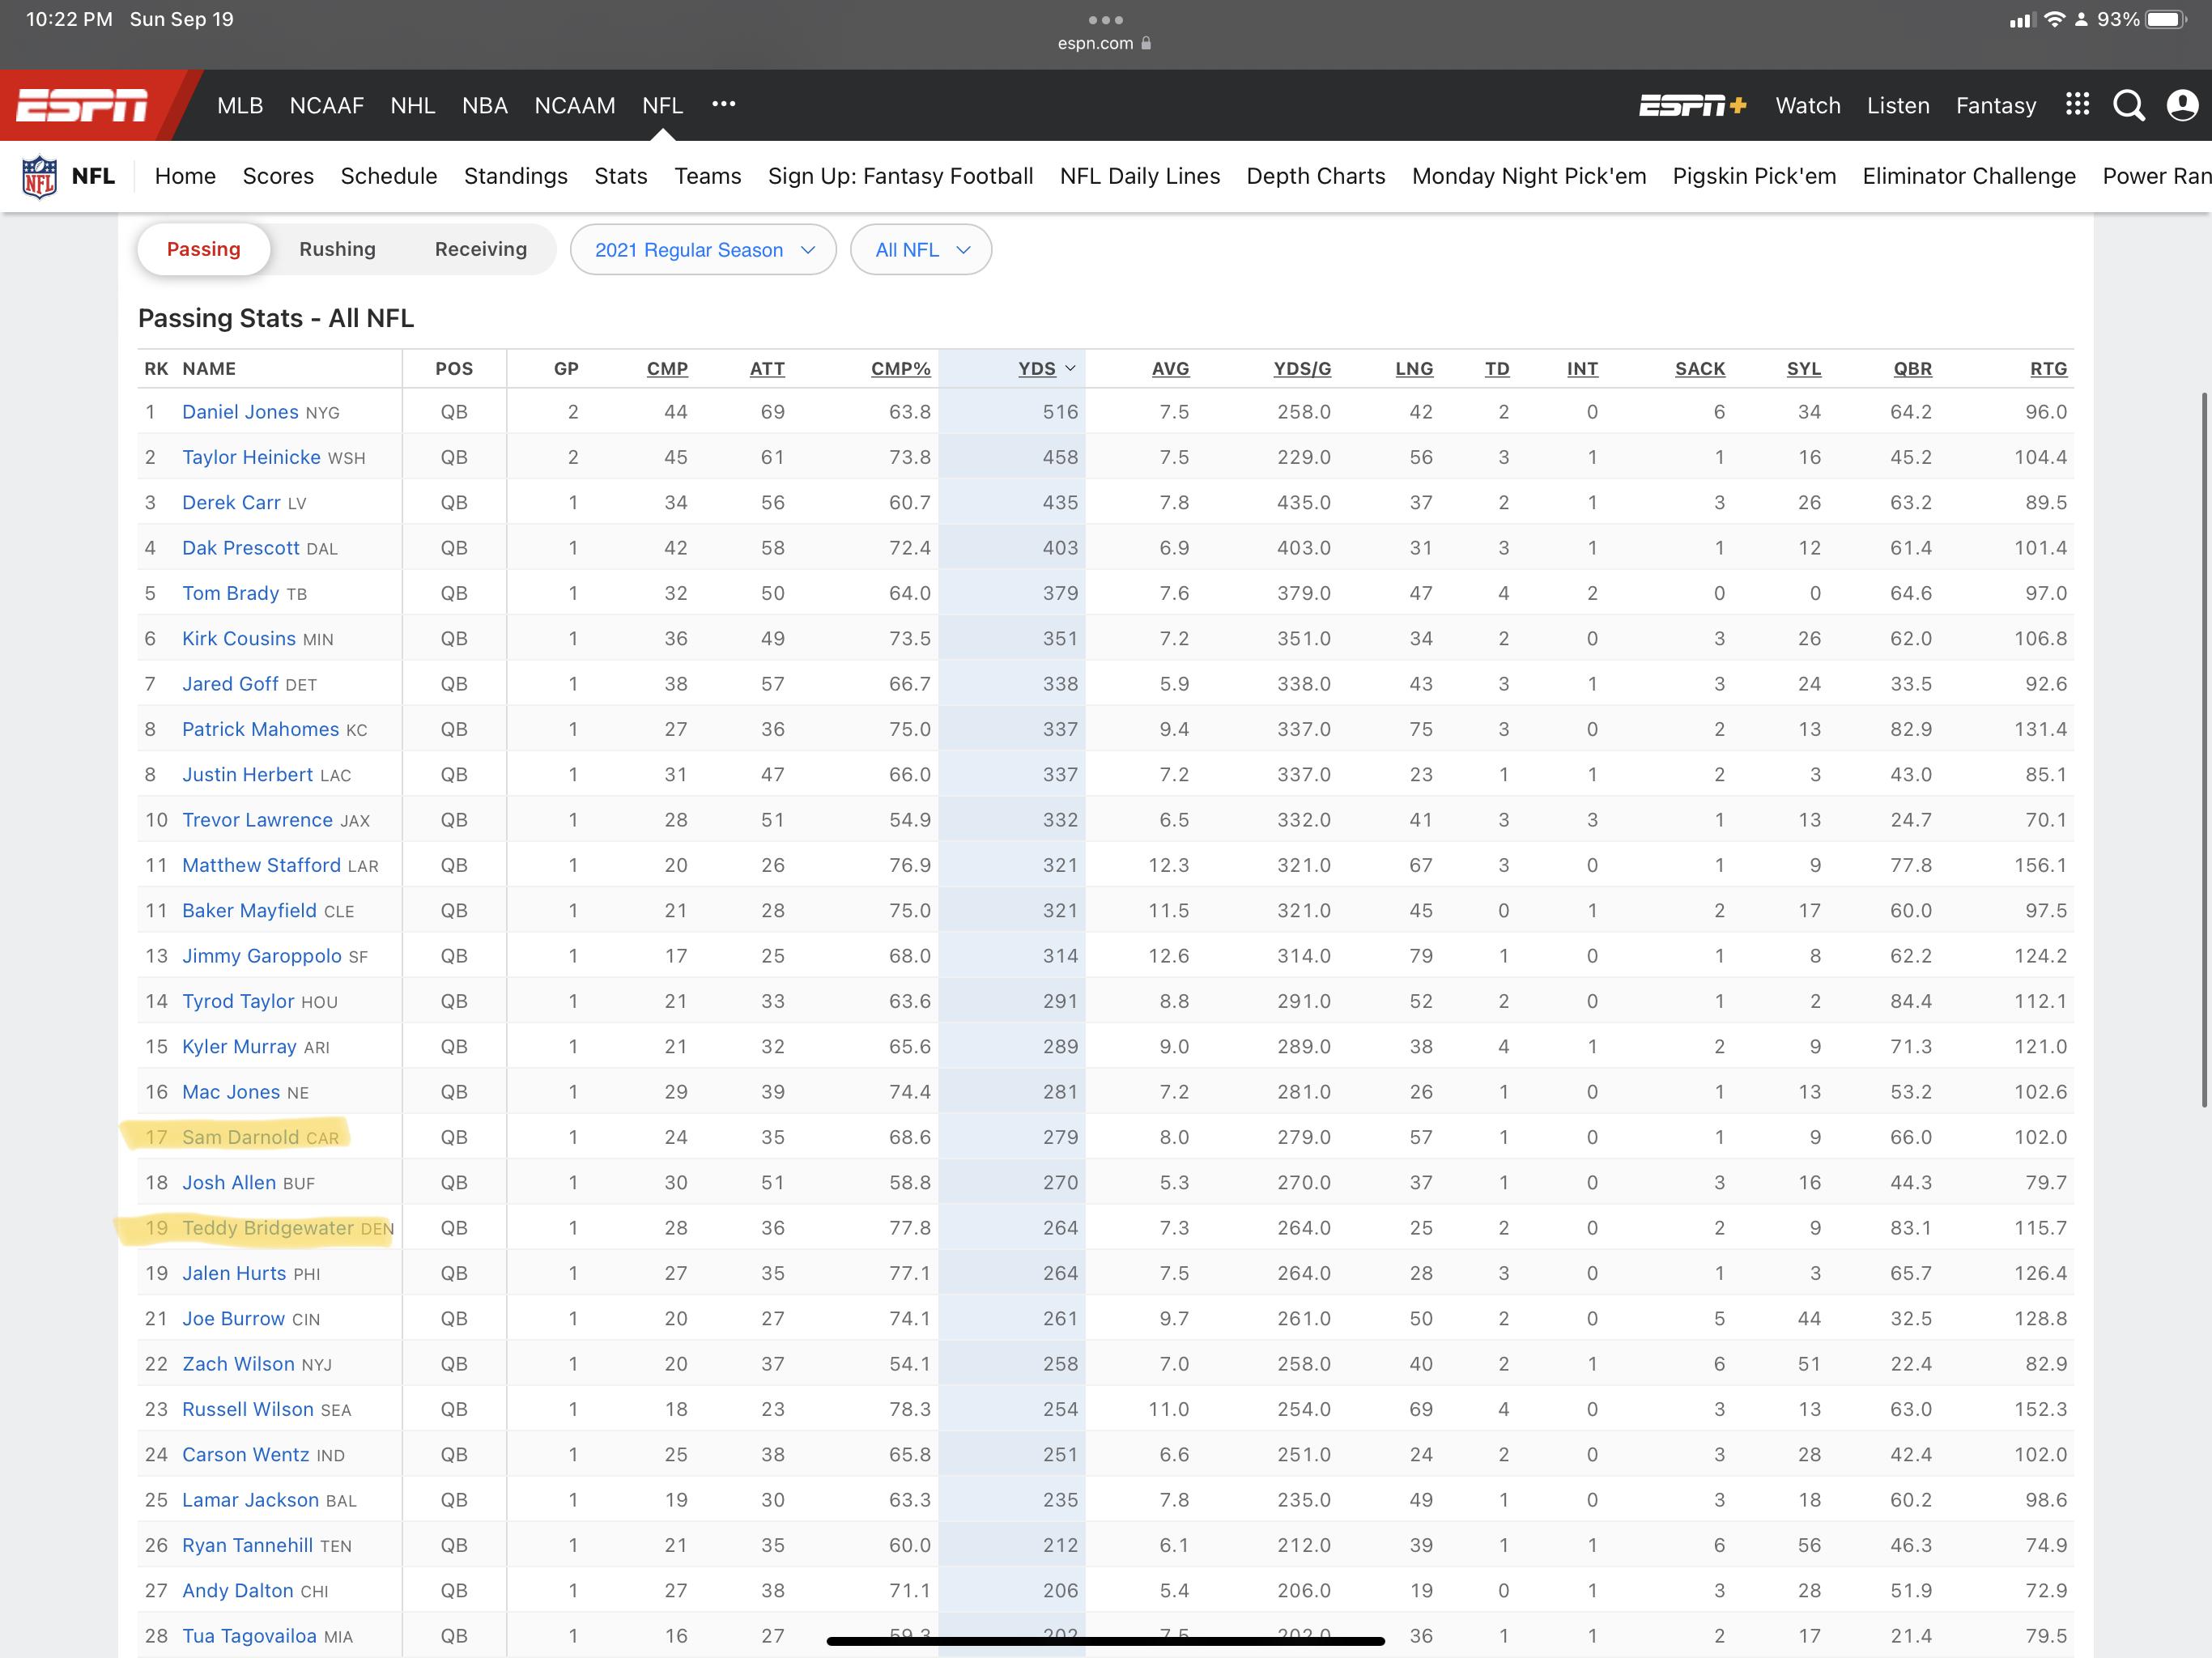The height and width of the screenshot is (1658, 2212).
Task: Sort by ATT column header
Action: (x=767, y=369)
